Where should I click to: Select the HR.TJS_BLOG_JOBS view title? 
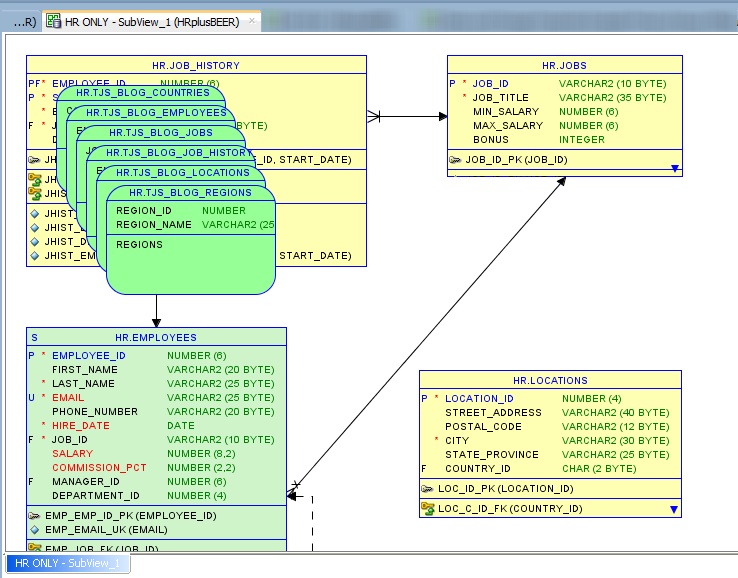click(x=161, y=133)
